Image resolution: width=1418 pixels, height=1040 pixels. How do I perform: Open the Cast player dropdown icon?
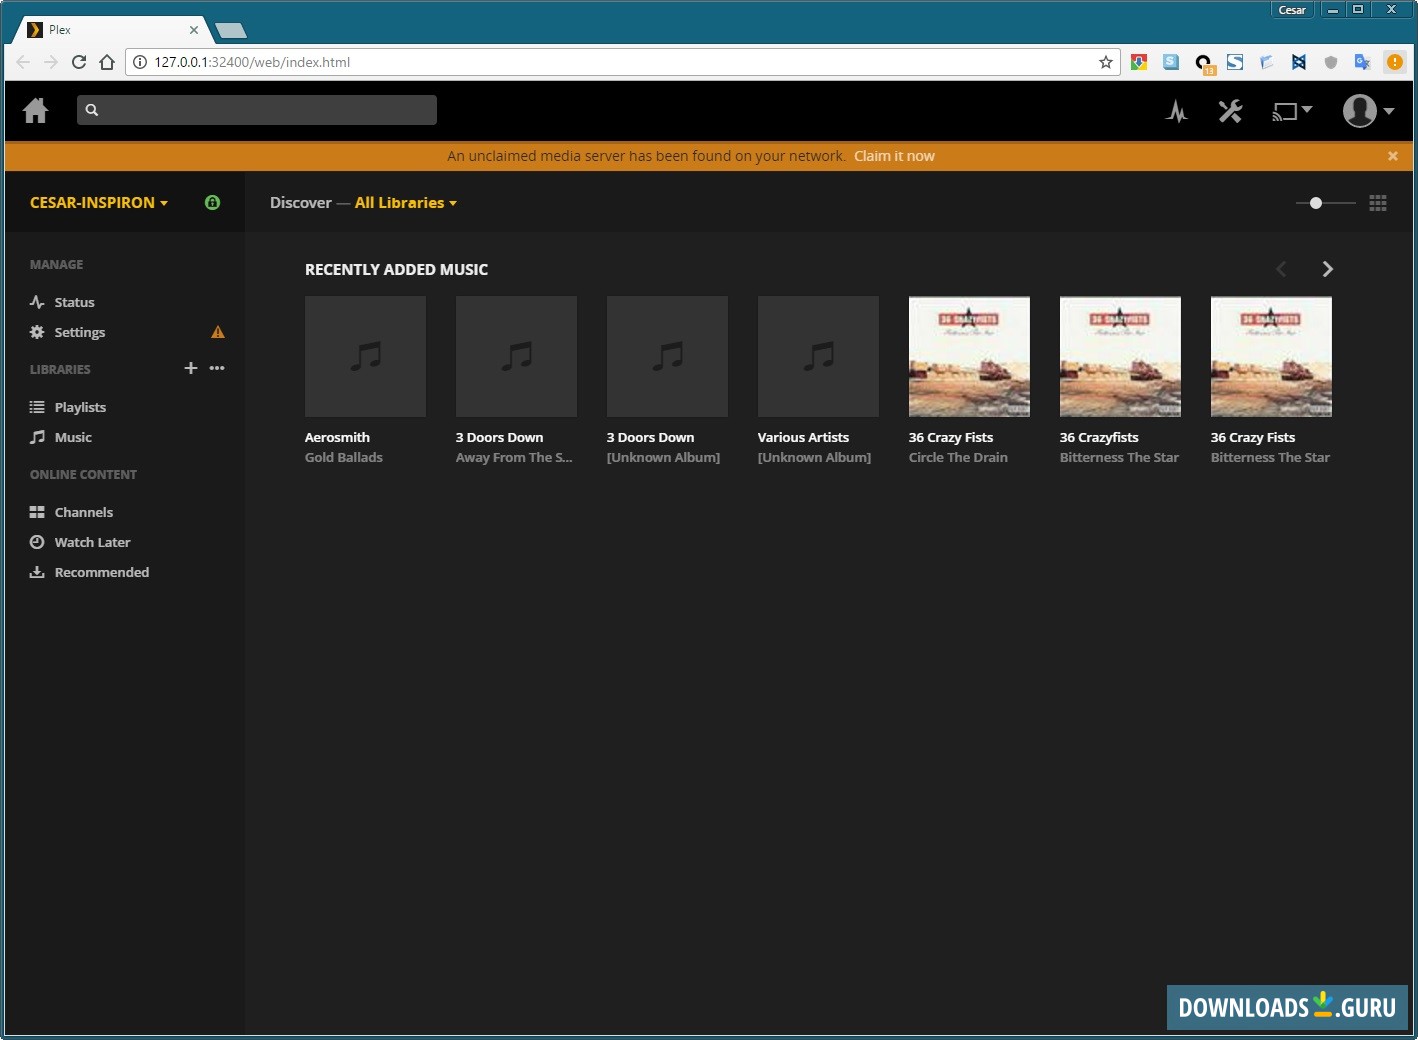[1291, 111]
